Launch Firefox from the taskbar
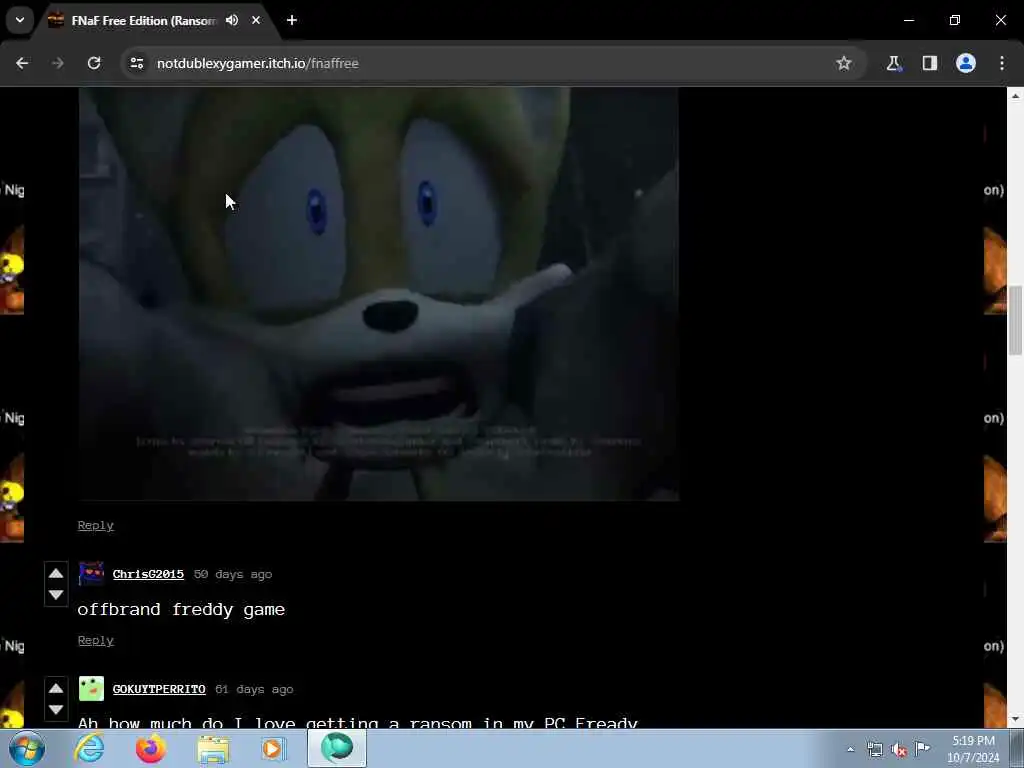The width and height of the screenshot is (1024, 768). 151,748
